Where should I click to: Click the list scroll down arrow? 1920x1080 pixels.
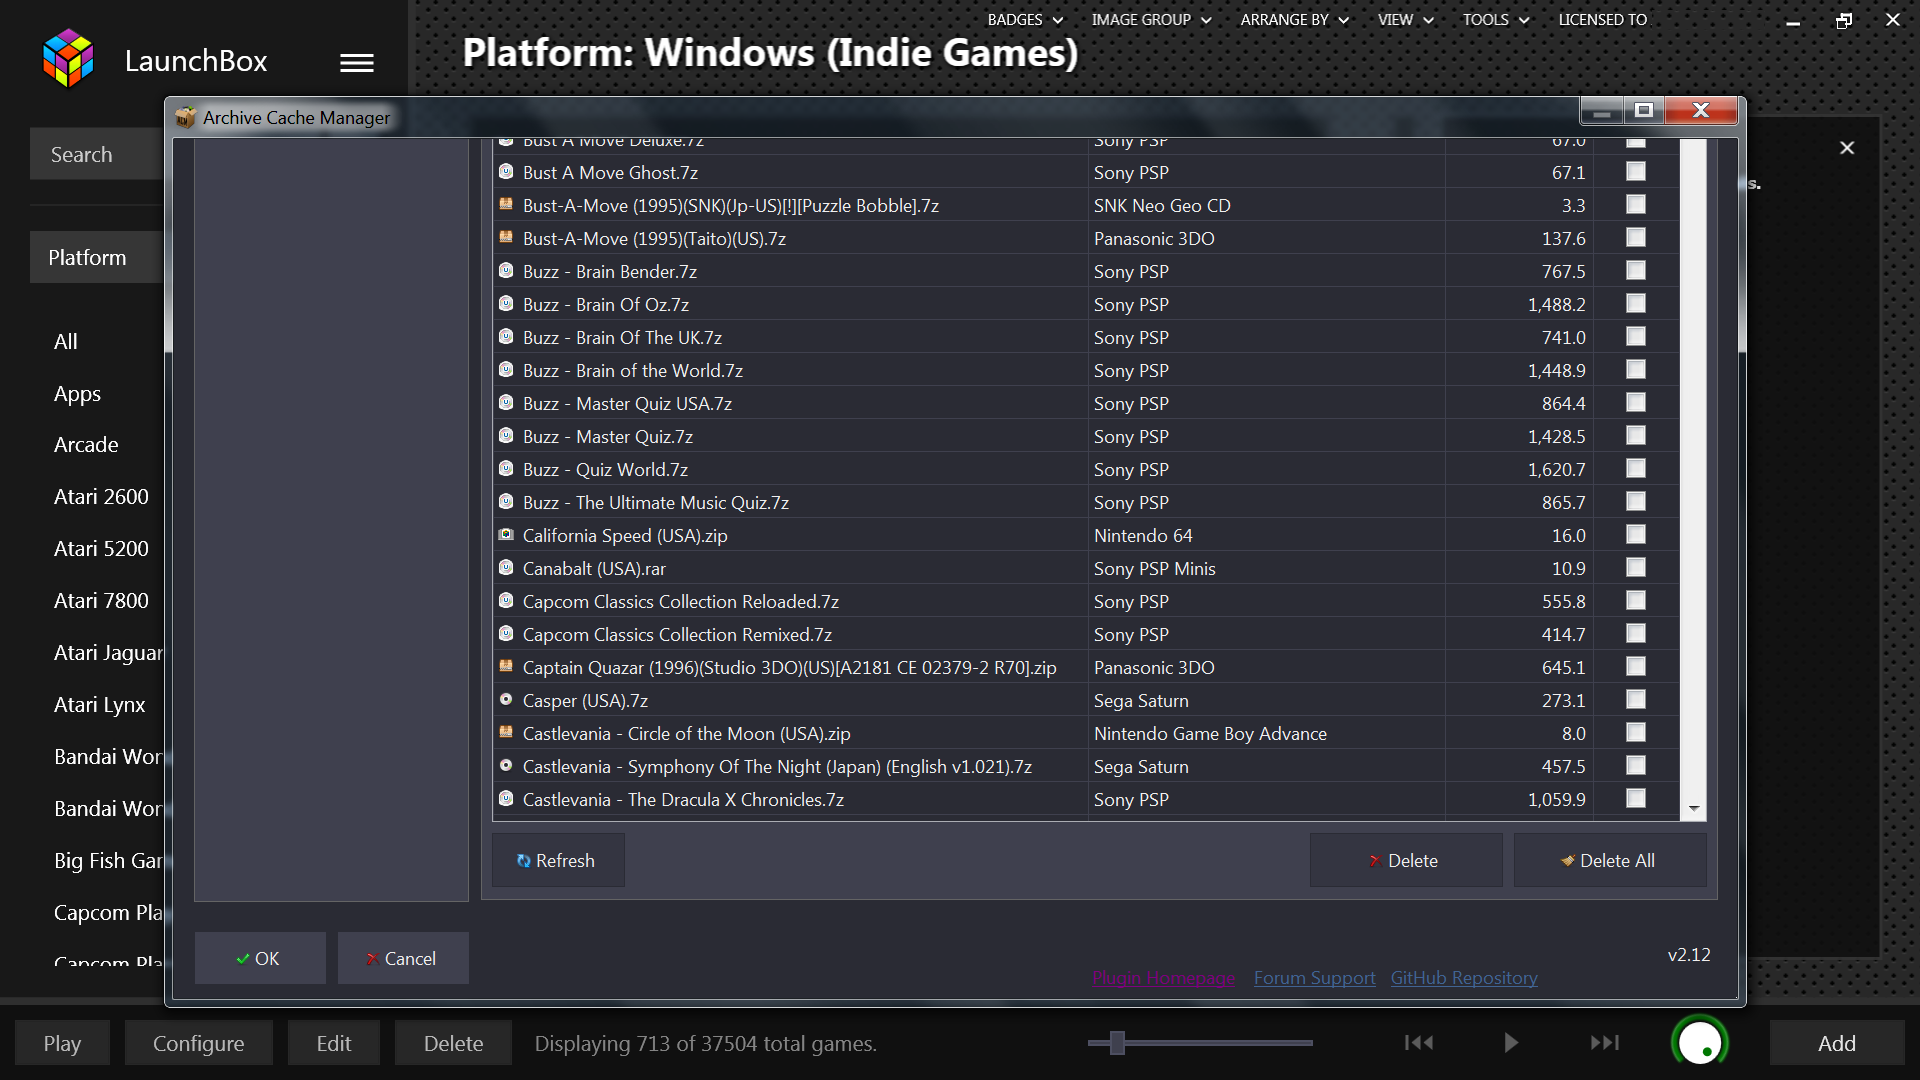point(1694,808)
